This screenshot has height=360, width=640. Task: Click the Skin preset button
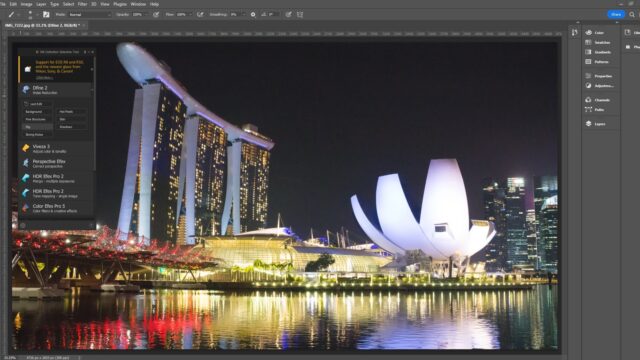(72, 119)
